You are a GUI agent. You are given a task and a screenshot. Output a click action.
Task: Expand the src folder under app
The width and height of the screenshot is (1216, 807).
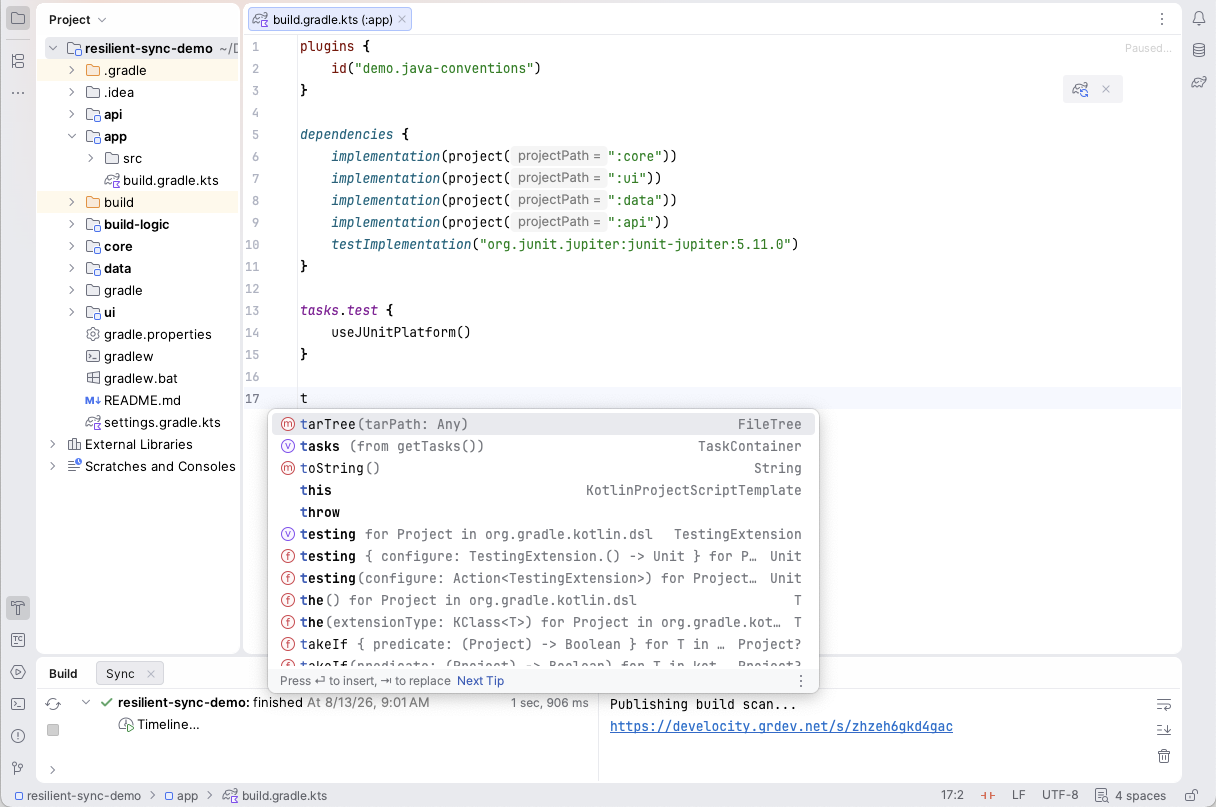coord(91,158)
